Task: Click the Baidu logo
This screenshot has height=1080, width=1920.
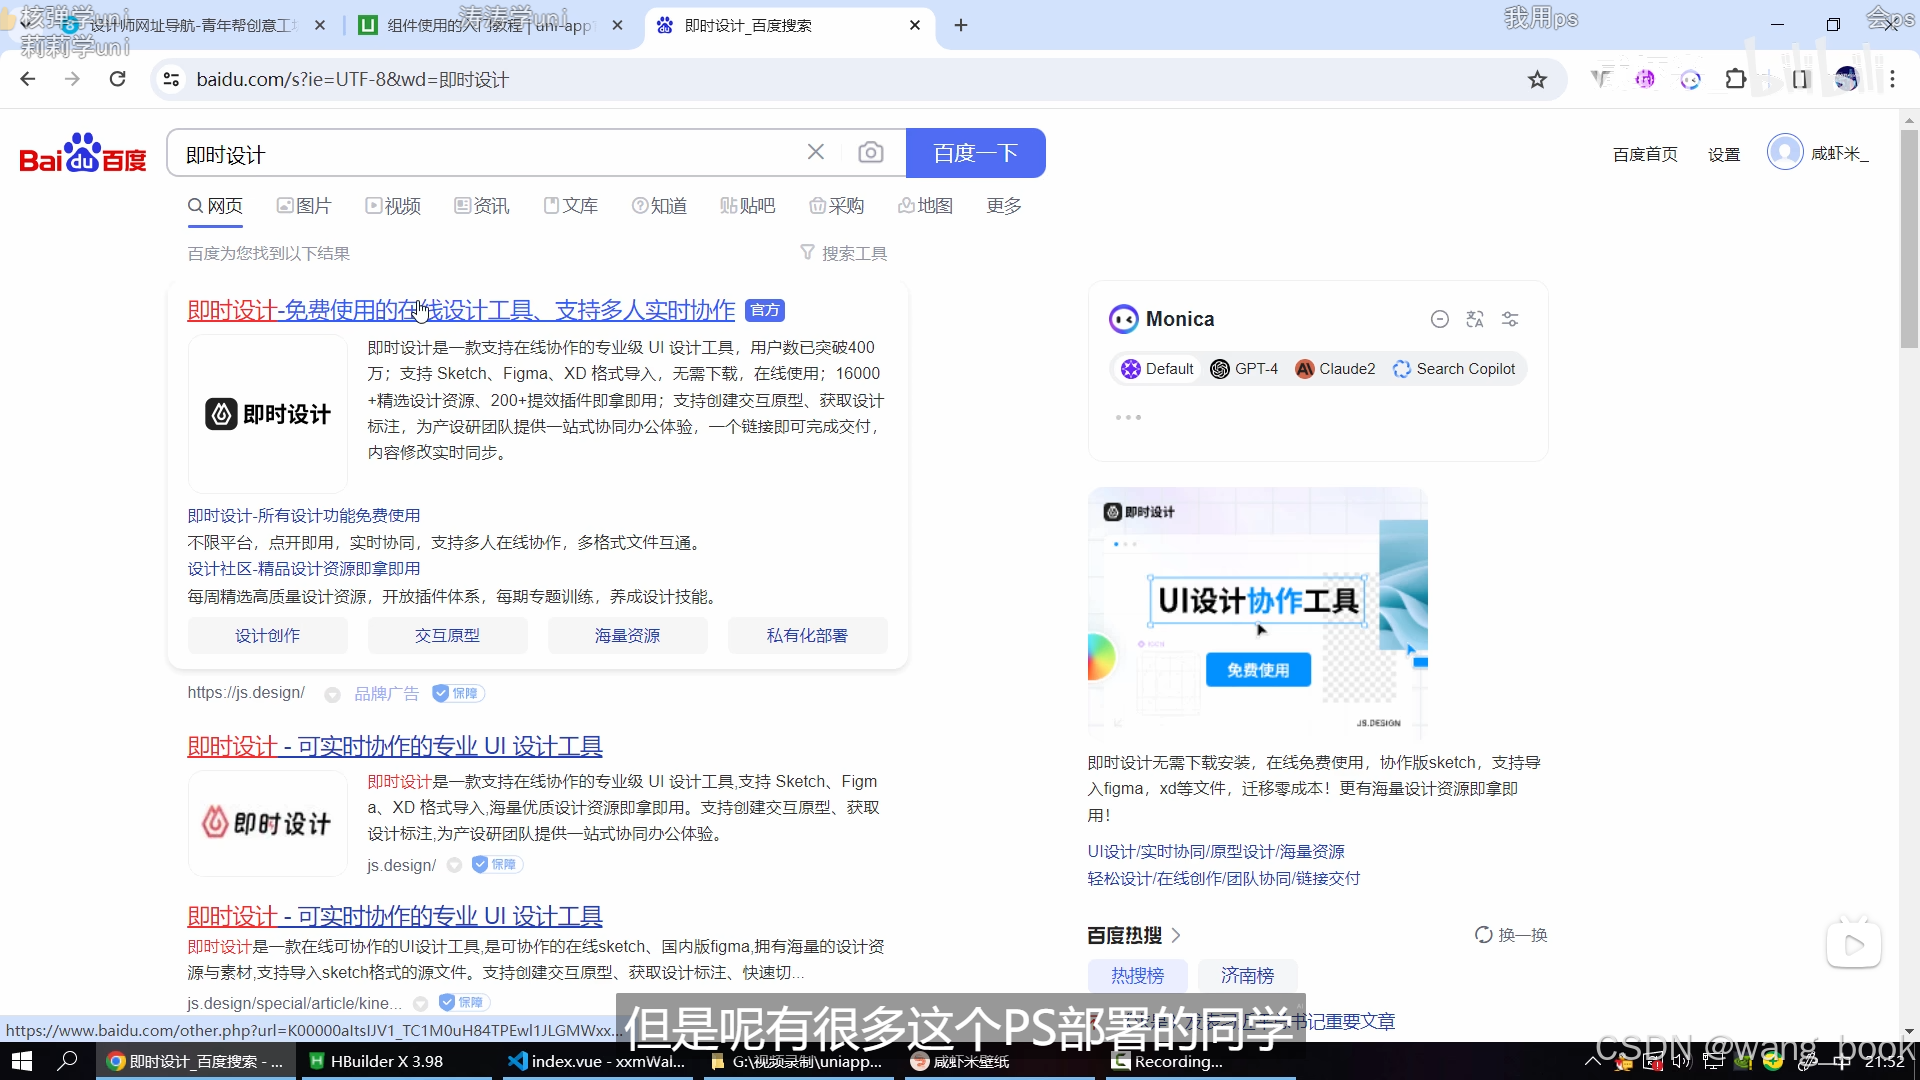Action: 83,153
